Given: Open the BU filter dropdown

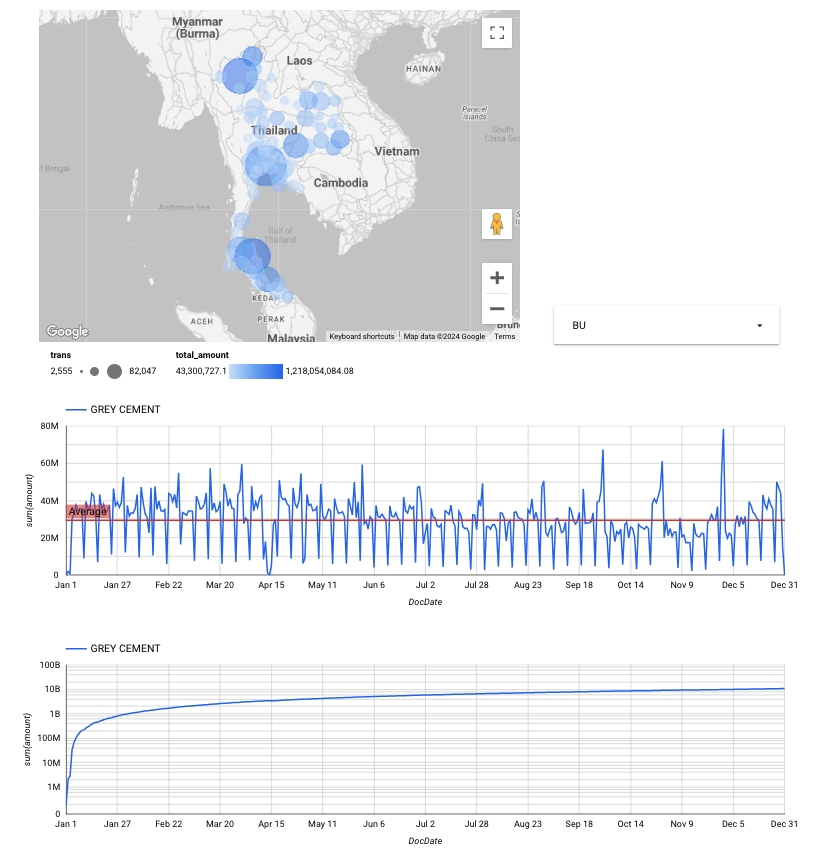Looking at the screenshot, I should tap(666, 324).
